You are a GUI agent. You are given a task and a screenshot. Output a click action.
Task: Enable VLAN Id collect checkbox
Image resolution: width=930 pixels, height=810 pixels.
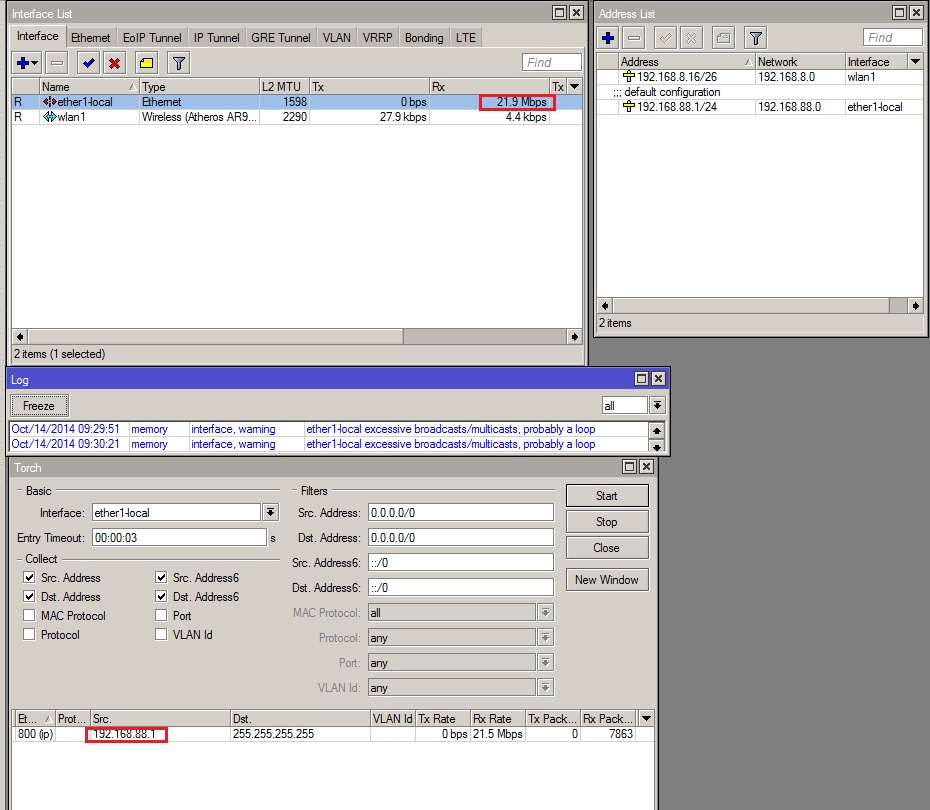click(161, 634)
